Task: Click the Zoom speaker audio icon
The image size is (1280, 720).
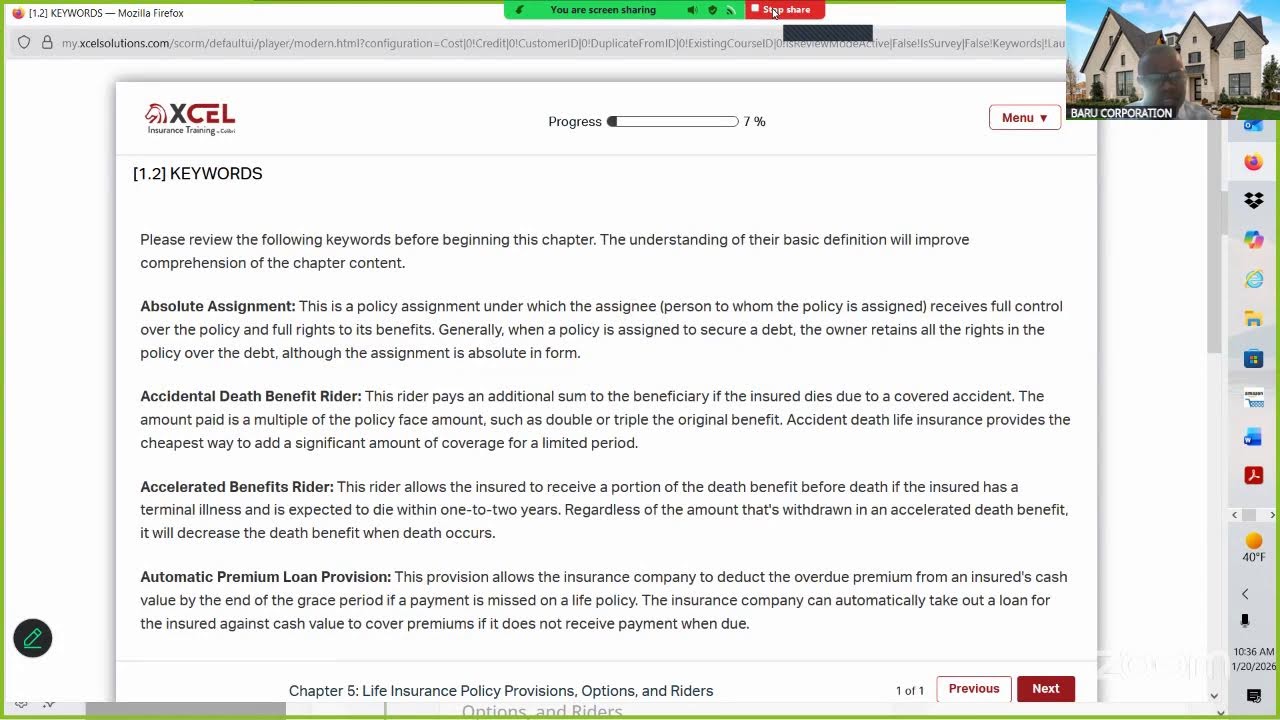Action: point(692,10)
